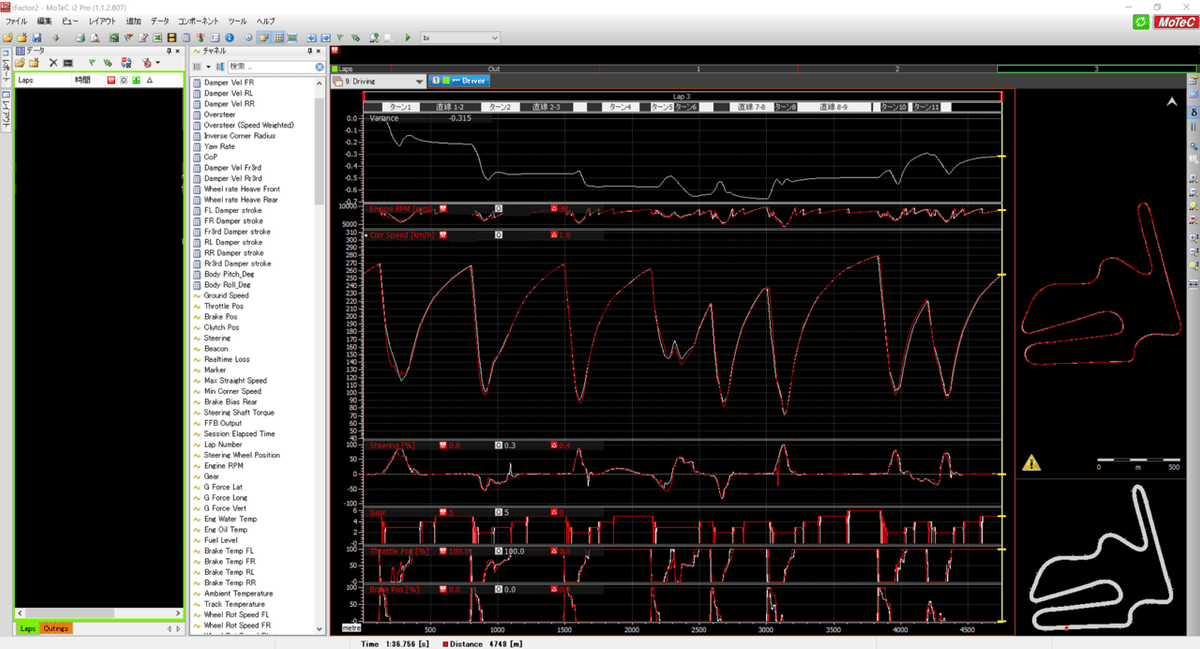
Task: Close the チャネル panel
Action: tap(319, 51)
